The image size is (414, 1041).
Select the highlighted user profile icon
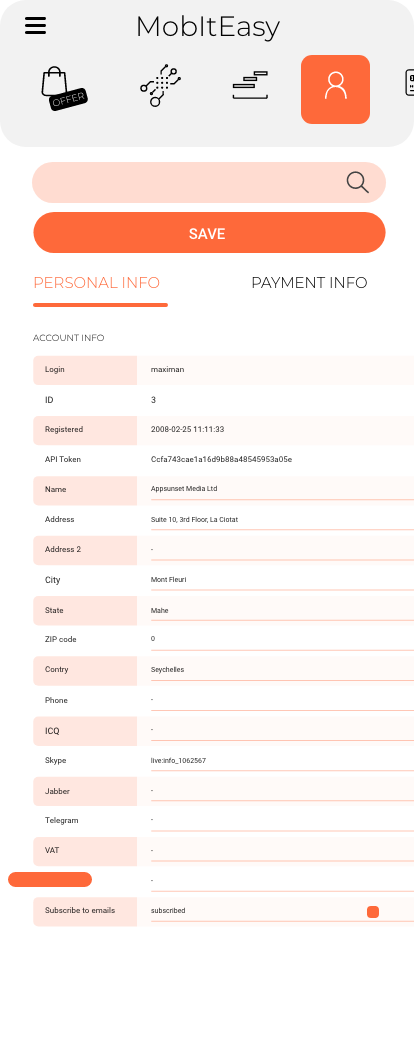pyautogui.click(x=335, y=90)
